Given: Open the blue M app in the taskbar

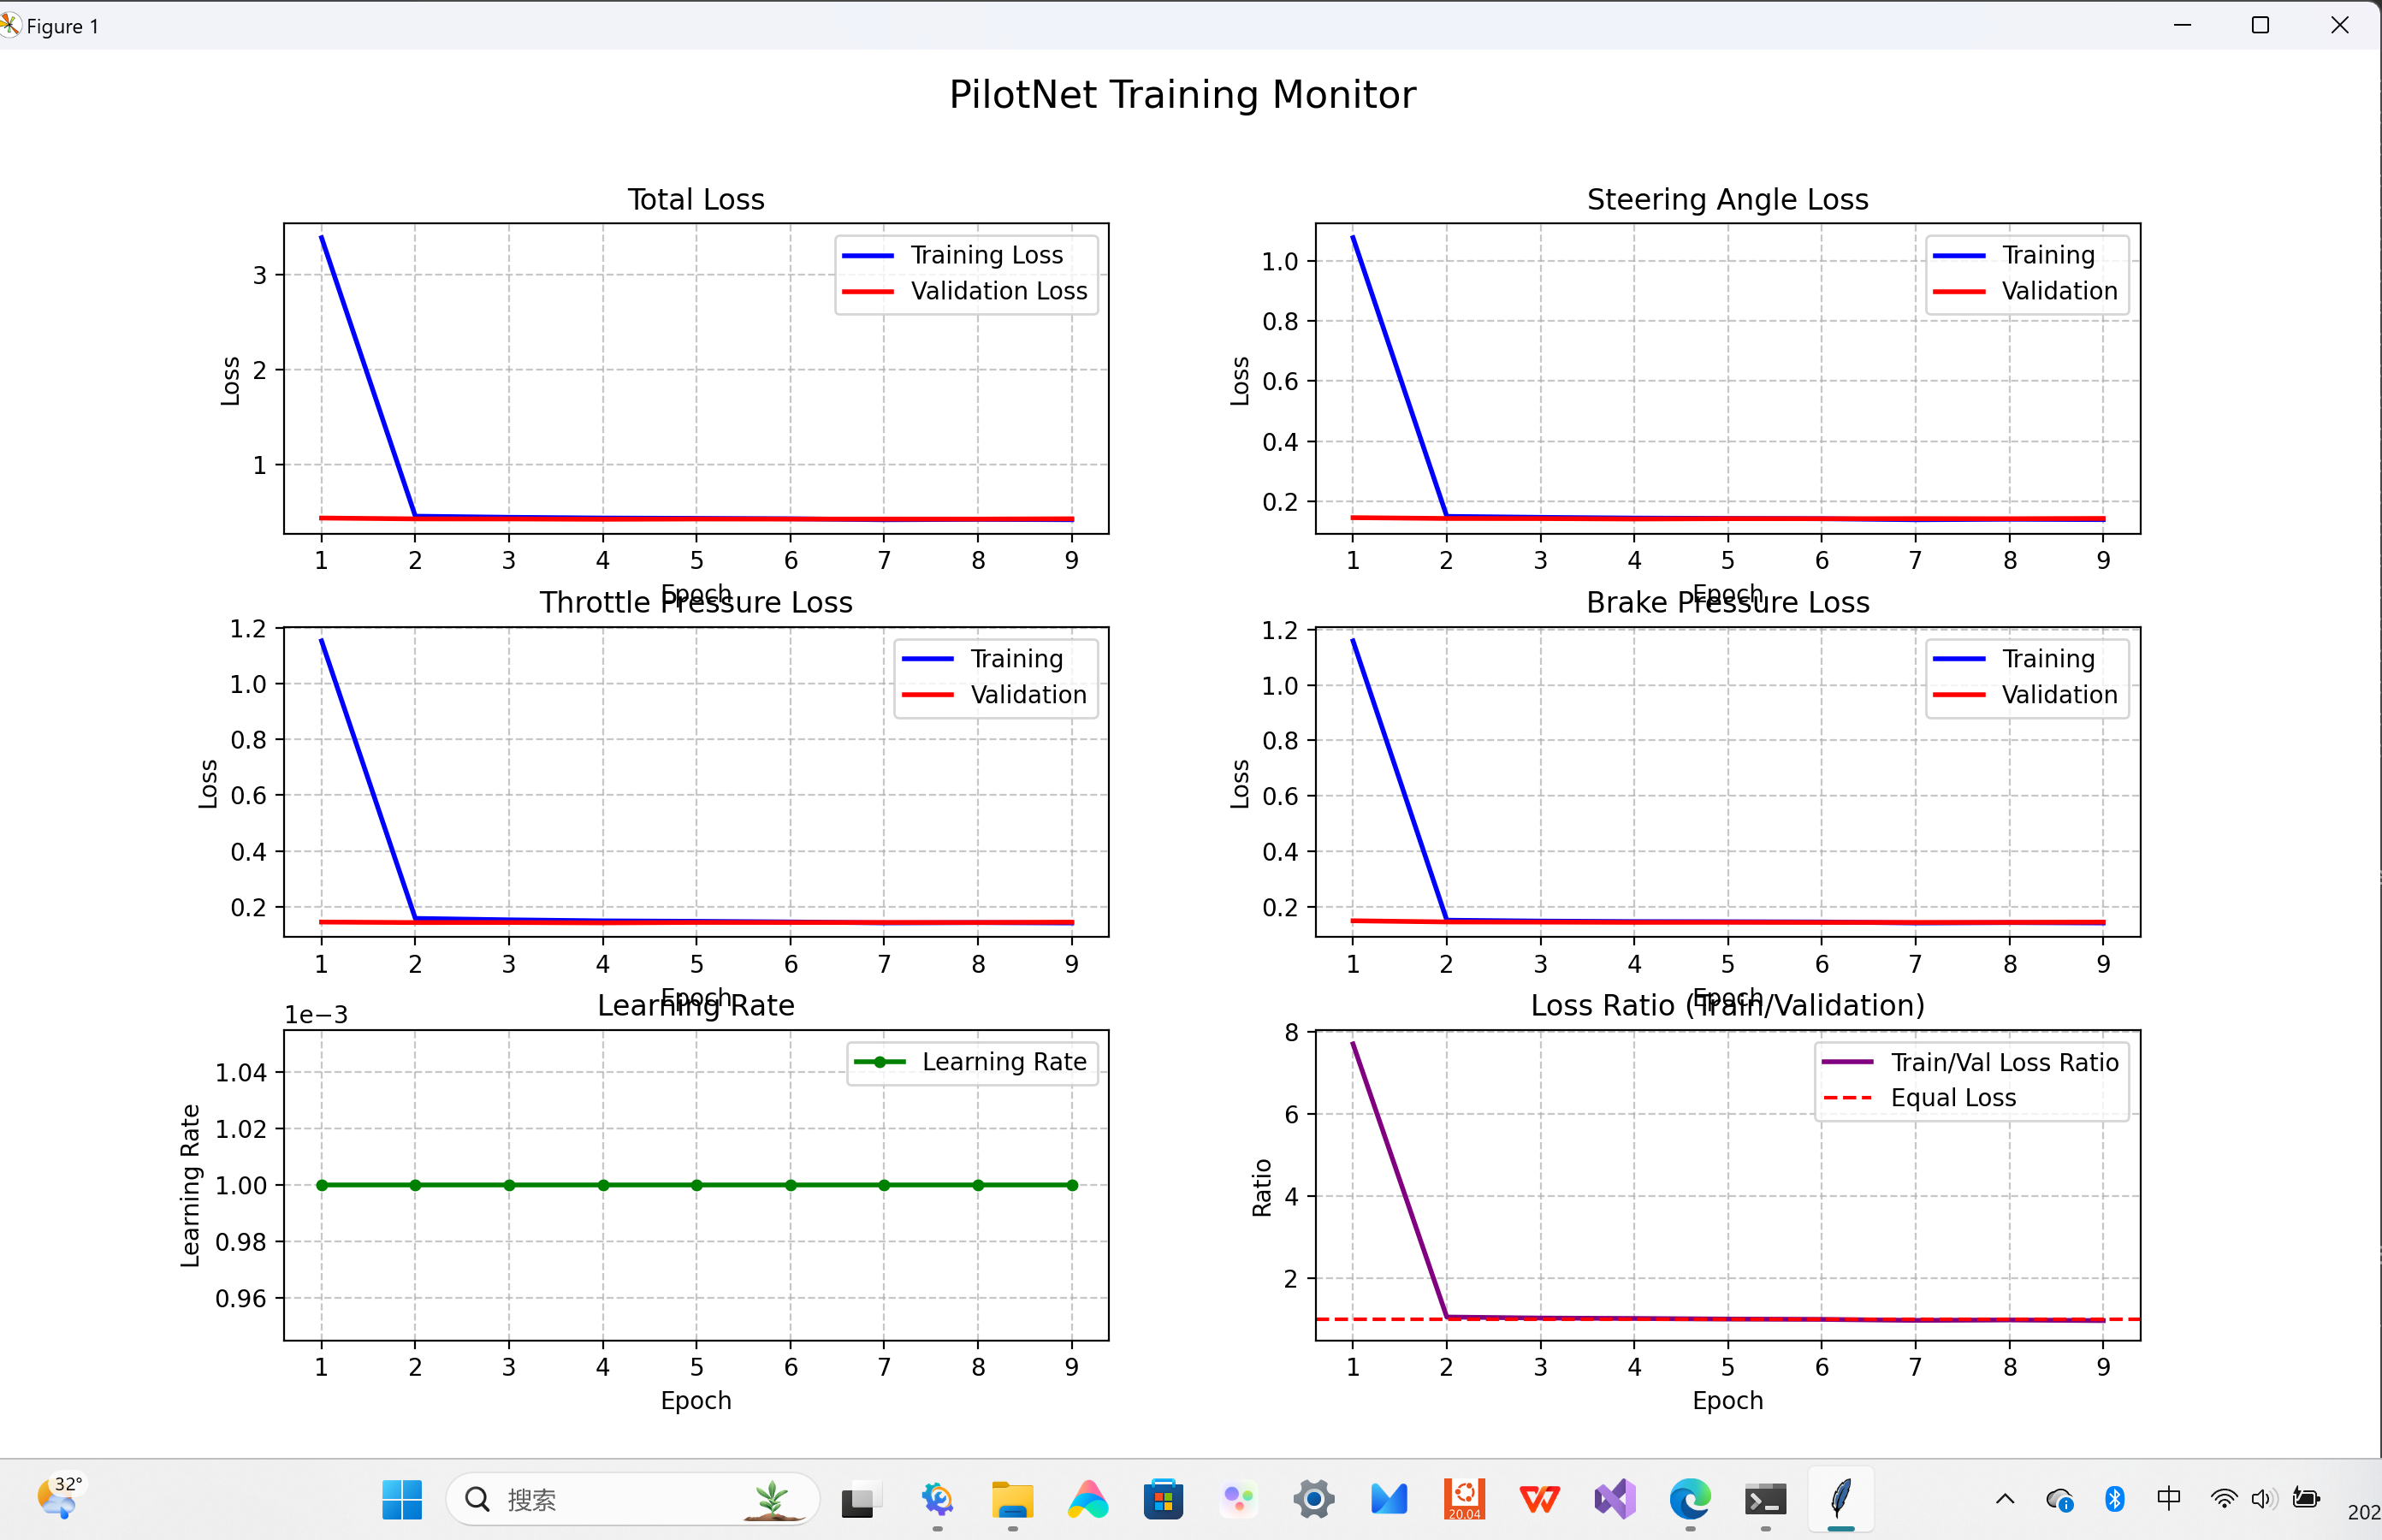Looking at the screenshot, I should [x=1389, y=1499].
